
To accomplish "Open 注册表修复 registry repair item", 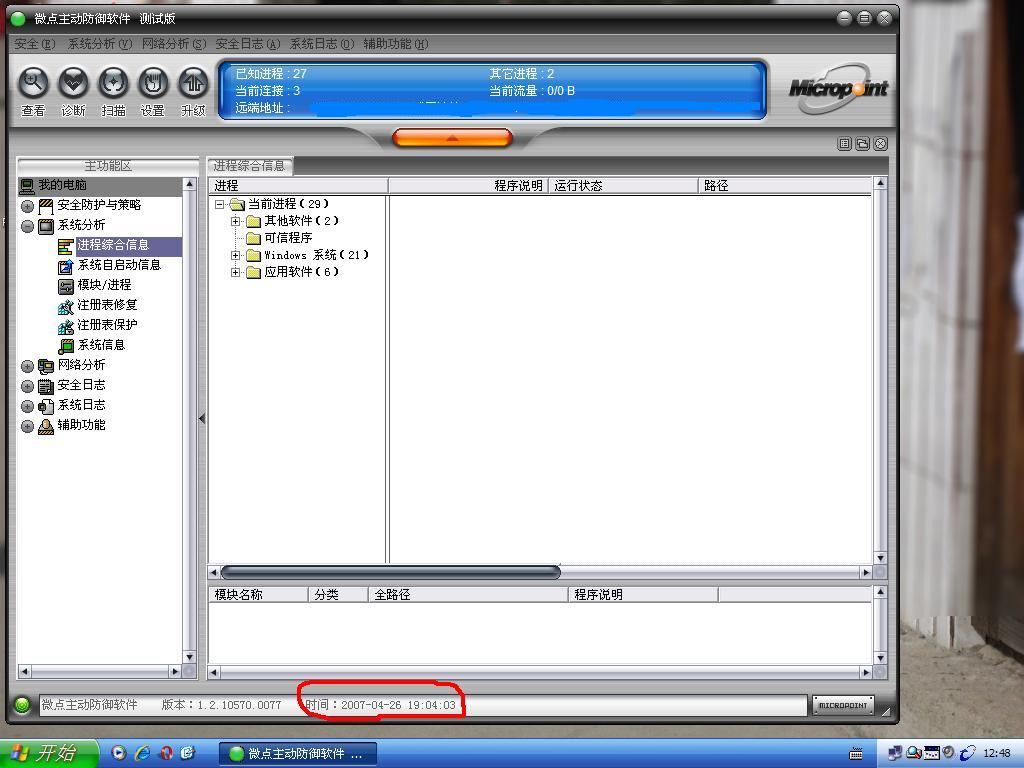I will pos(107,305).
